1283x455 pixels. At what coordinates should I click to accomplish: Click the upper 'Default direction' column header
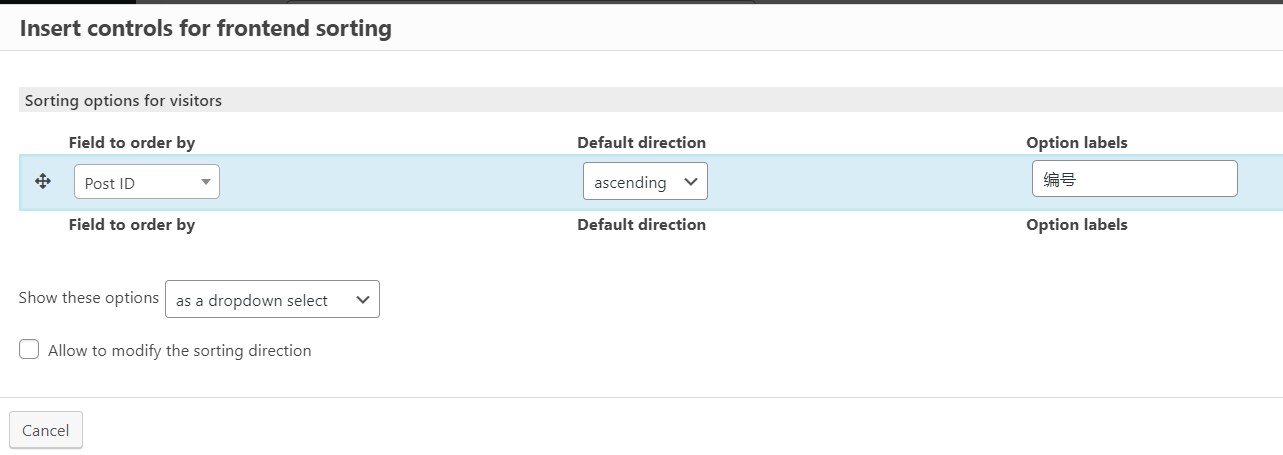(642, 142)
